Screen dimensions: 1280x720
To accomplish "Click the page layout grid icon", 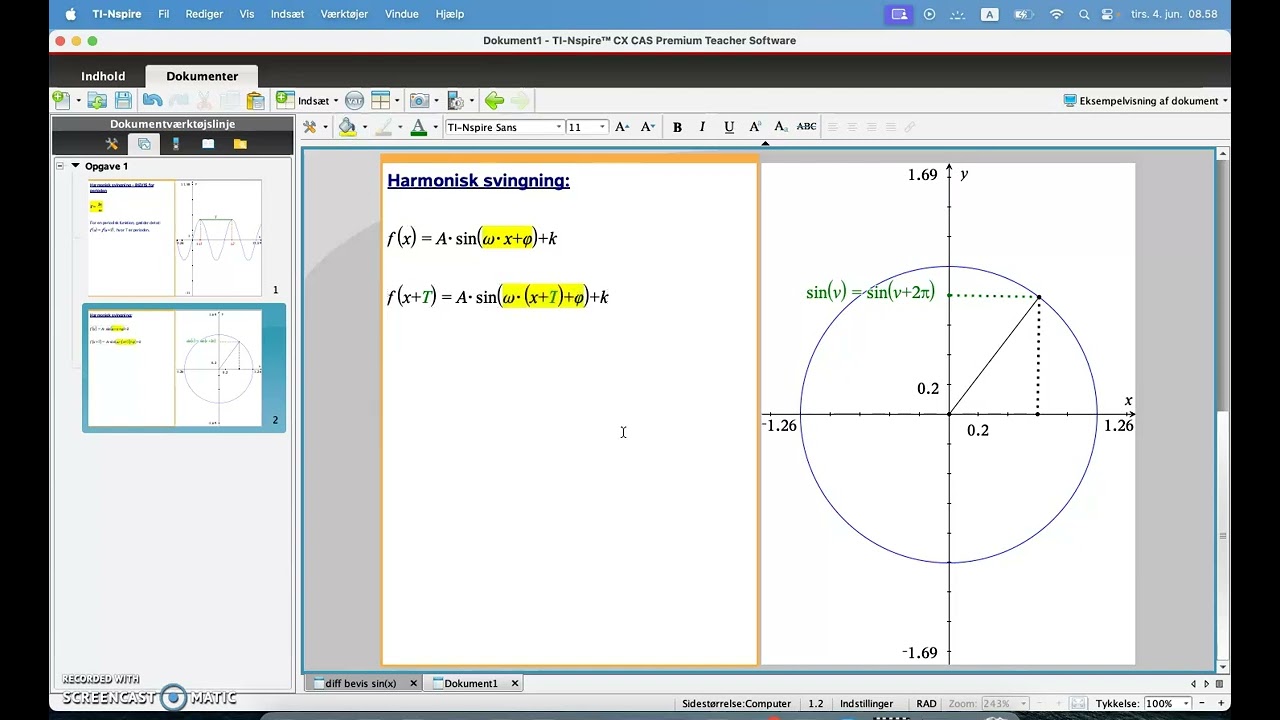I will click(x=380, y=100).
